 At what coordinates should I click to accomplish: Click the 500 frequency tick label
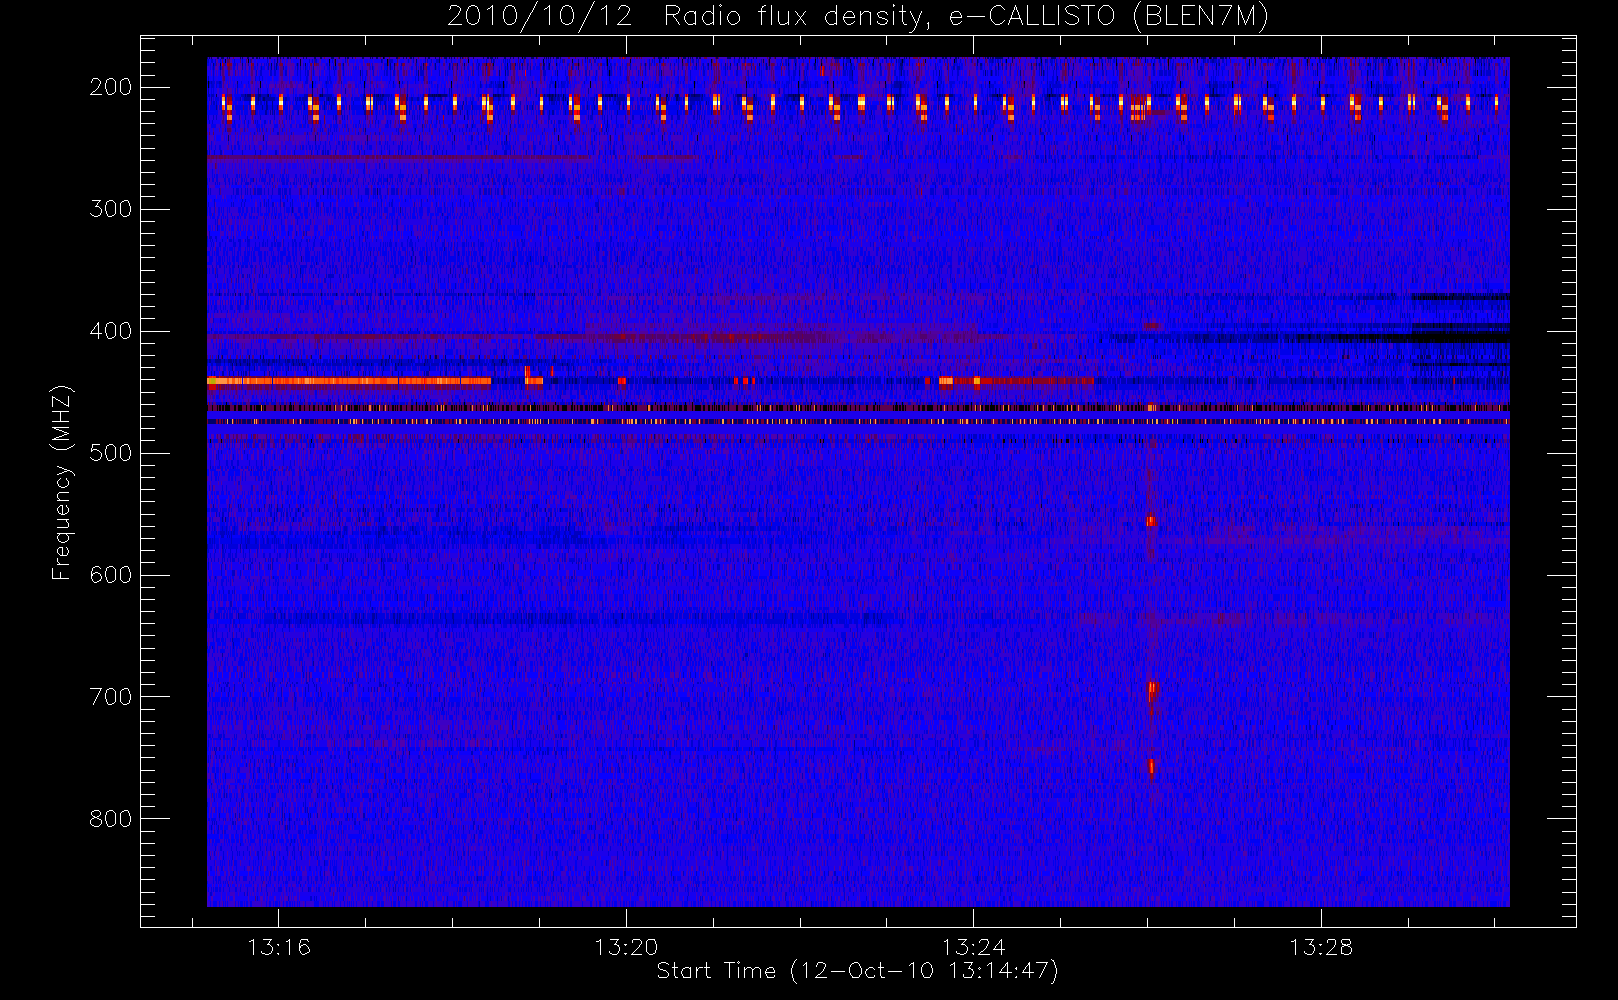coord(111,453)
